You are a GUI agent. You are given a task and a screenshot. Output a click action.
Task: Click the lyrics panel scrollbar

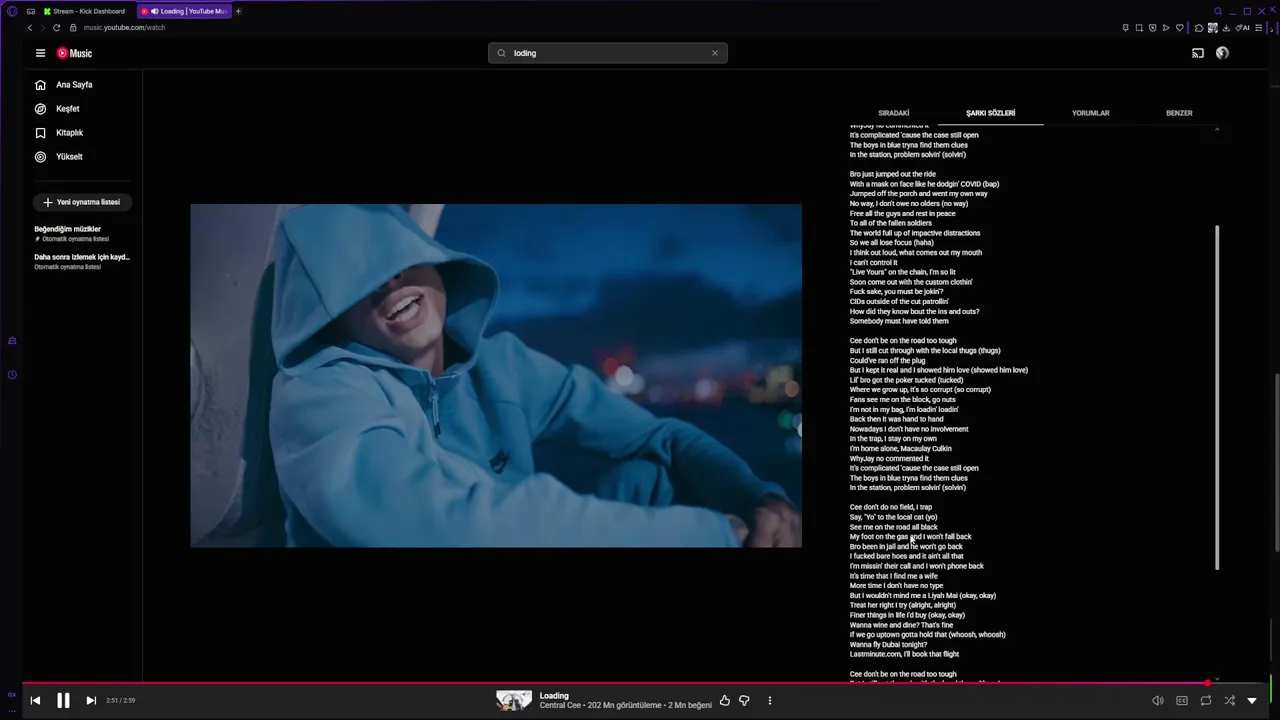[x=1217, y=398]
